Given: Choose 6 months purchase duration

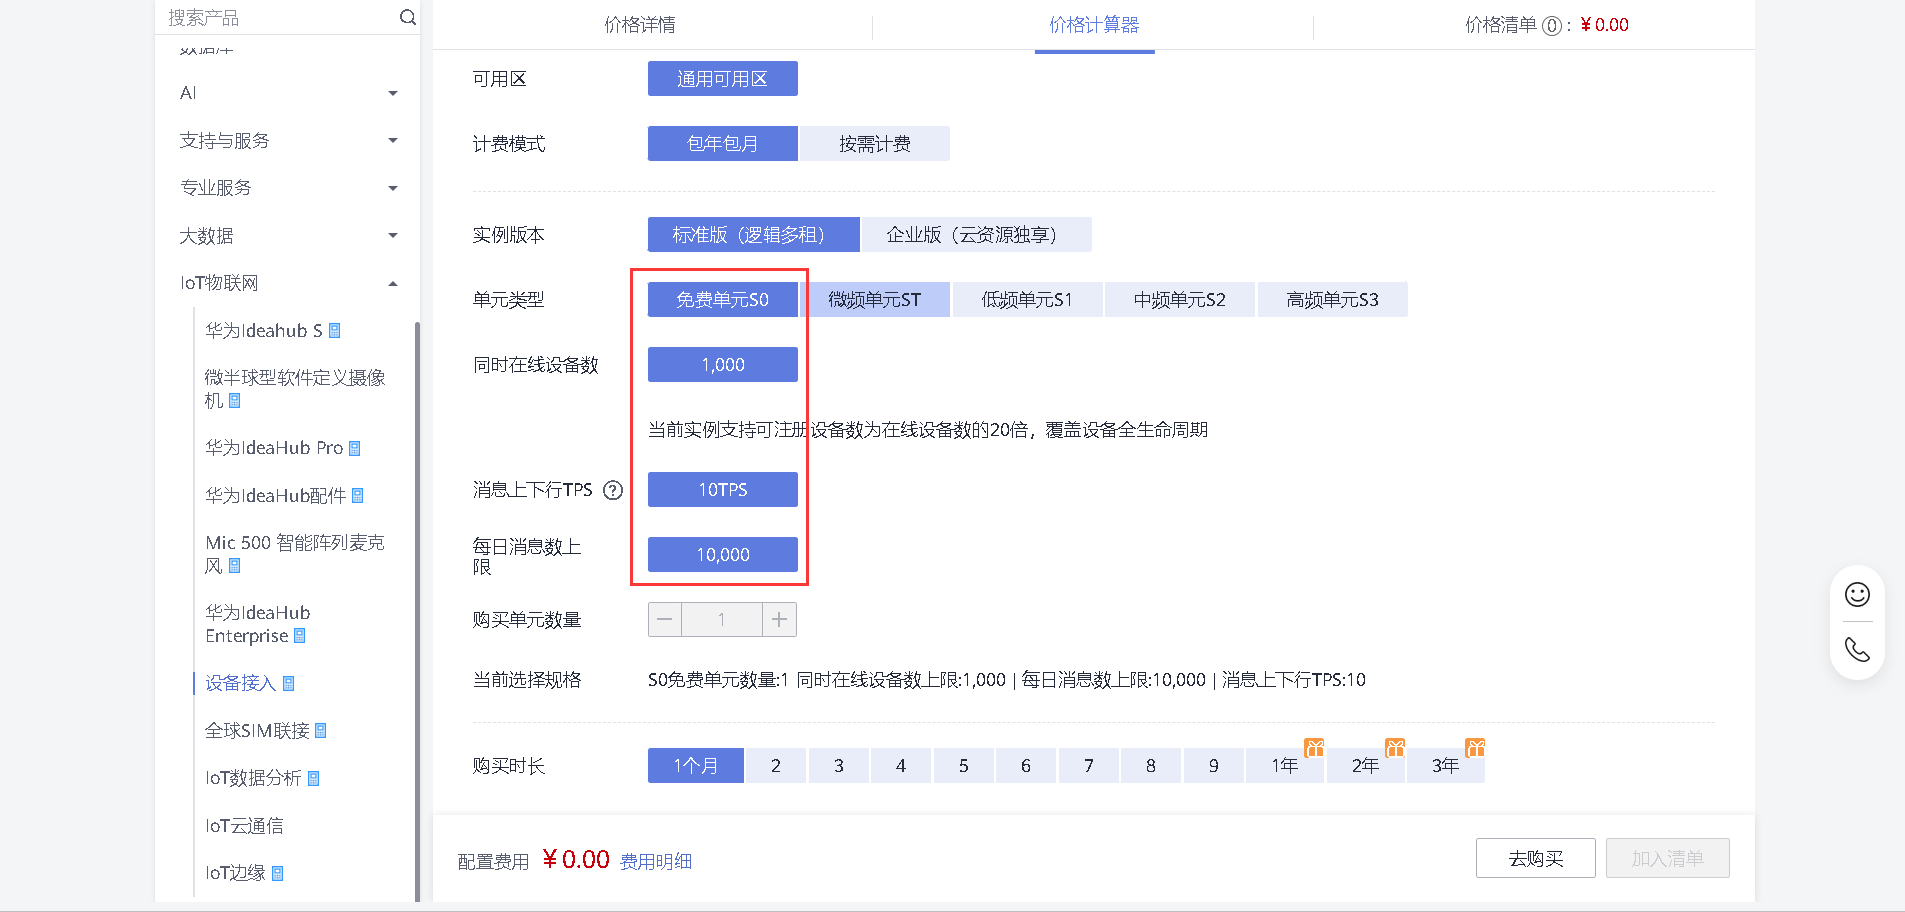Looking at the screenshot, I should 1026,766.
